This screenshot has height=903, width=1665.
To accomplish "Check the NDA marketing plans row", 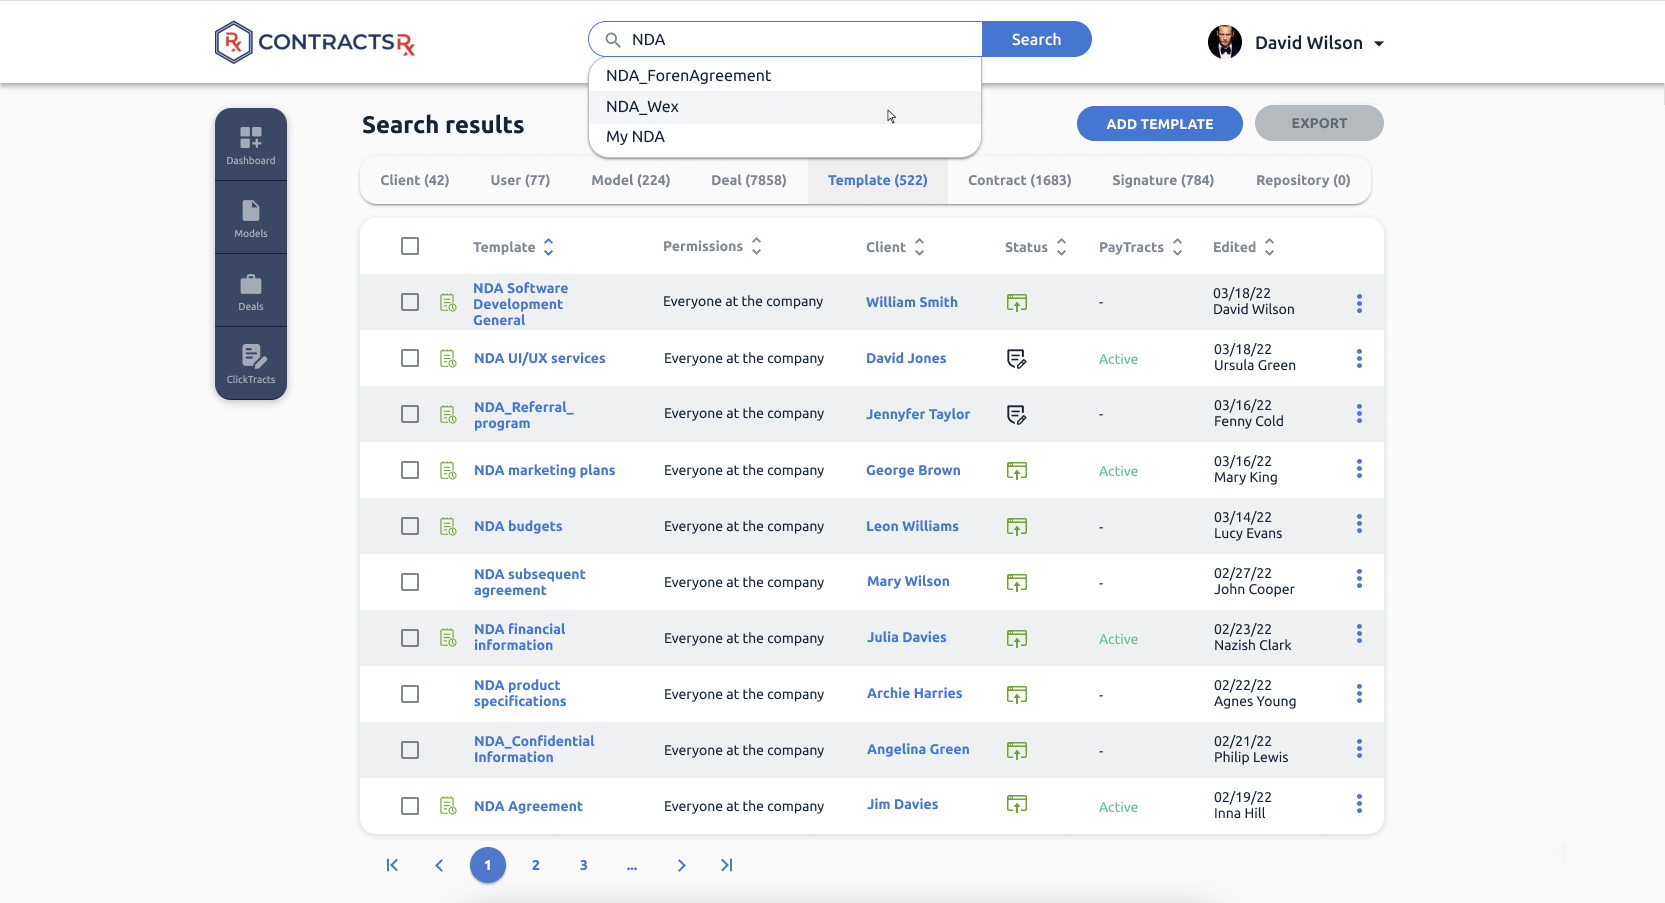I will pyautogui.click(x=410, y=470).
